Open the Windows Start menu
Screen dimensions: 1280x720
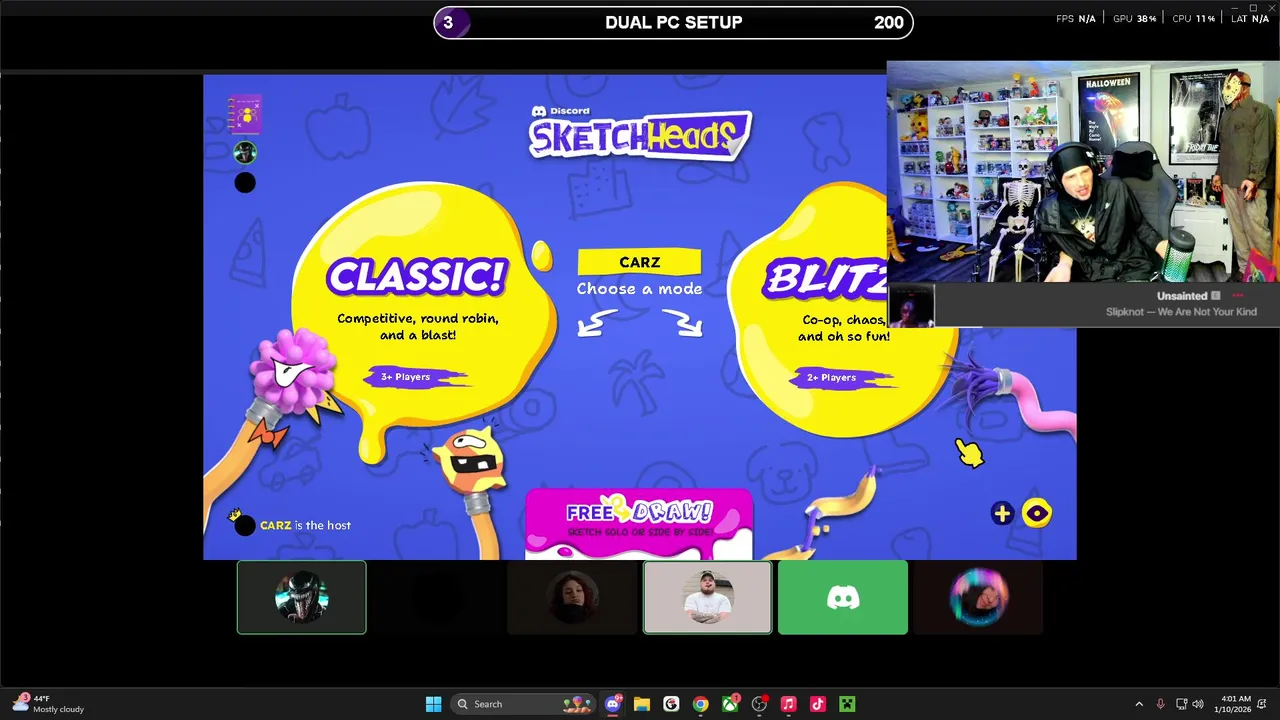[433, 704]
